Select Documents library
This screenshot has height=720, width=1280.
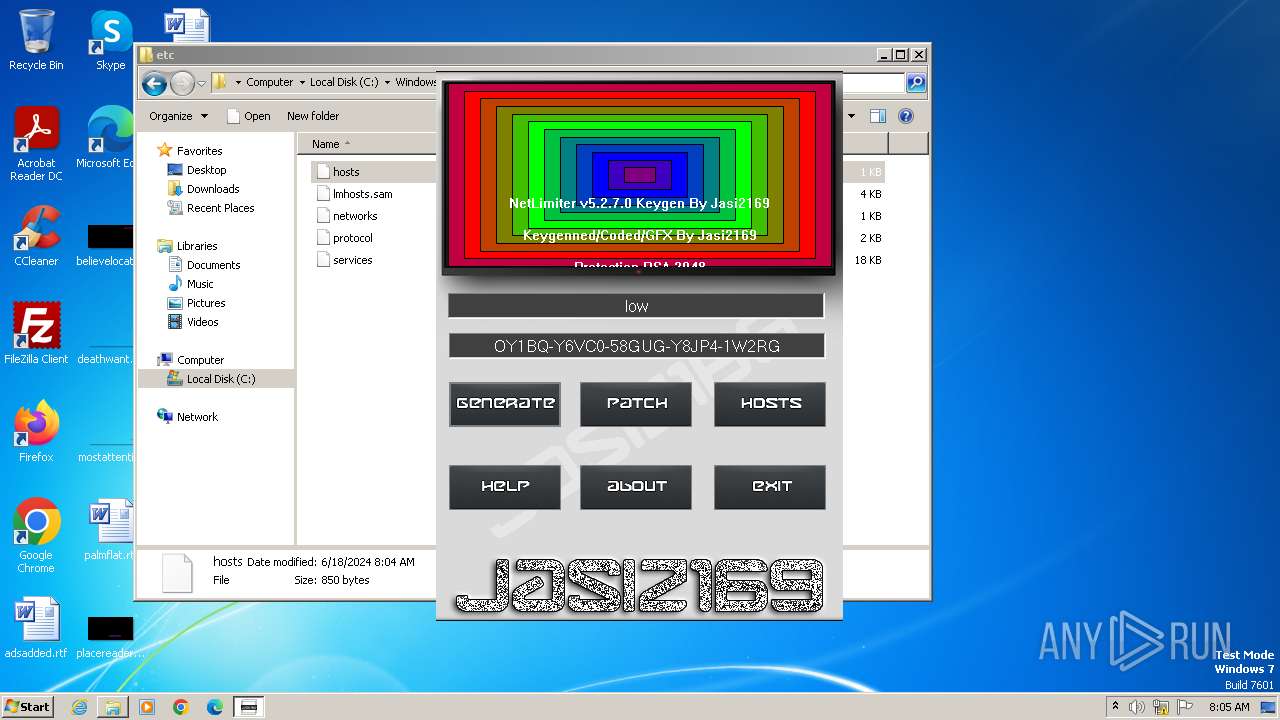click(213, 265)
